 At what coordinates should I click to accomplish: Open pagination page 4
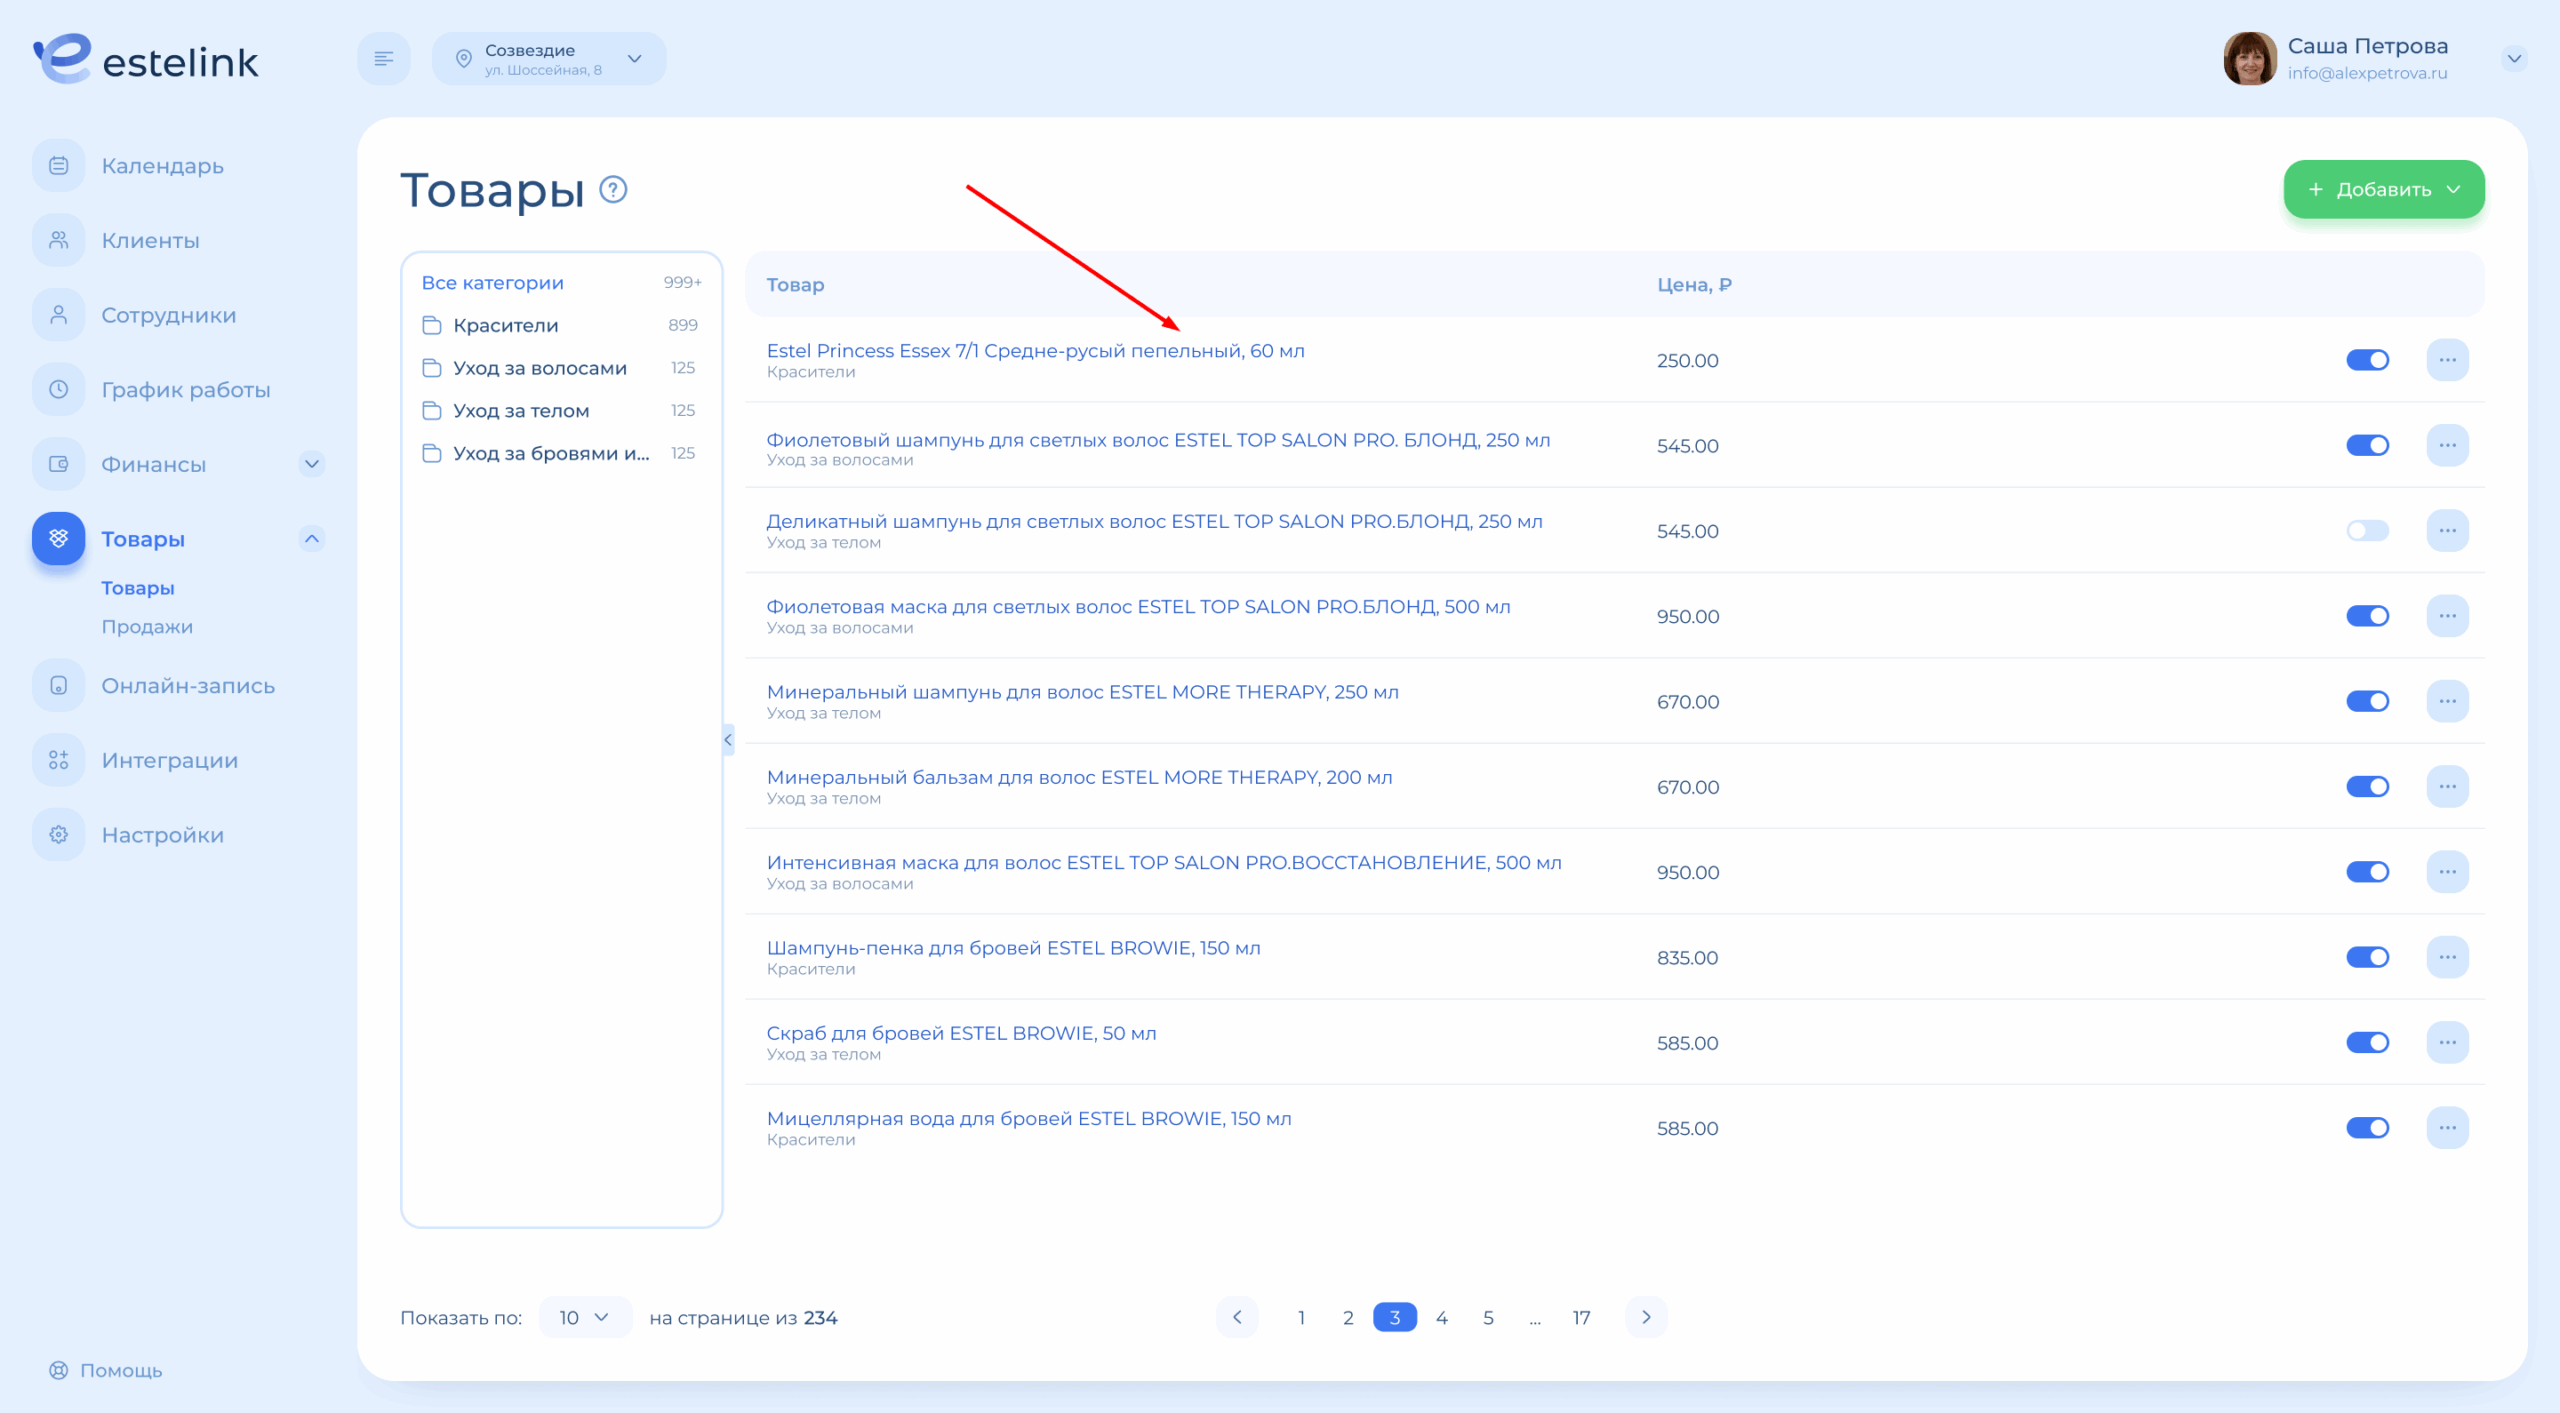[1441, 1317]
